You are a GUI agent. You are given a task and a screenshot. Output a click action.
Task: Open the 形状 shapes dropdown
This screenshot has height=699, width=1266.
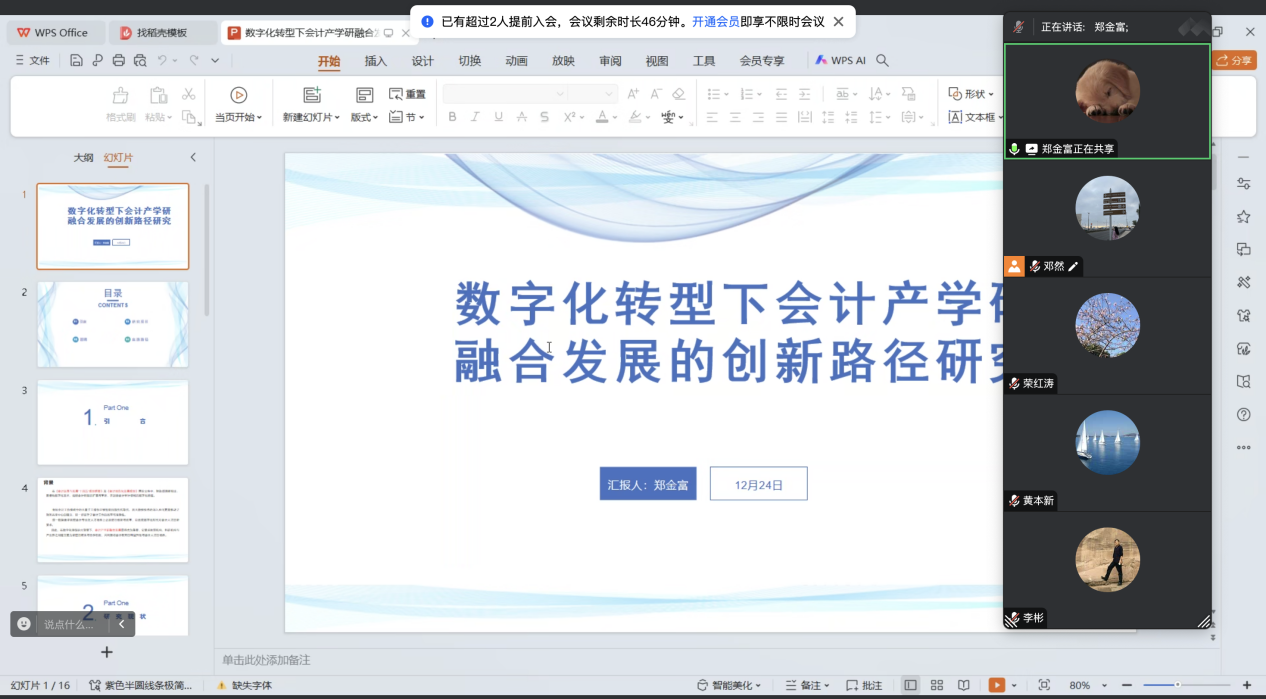click(x=971, y=94)
